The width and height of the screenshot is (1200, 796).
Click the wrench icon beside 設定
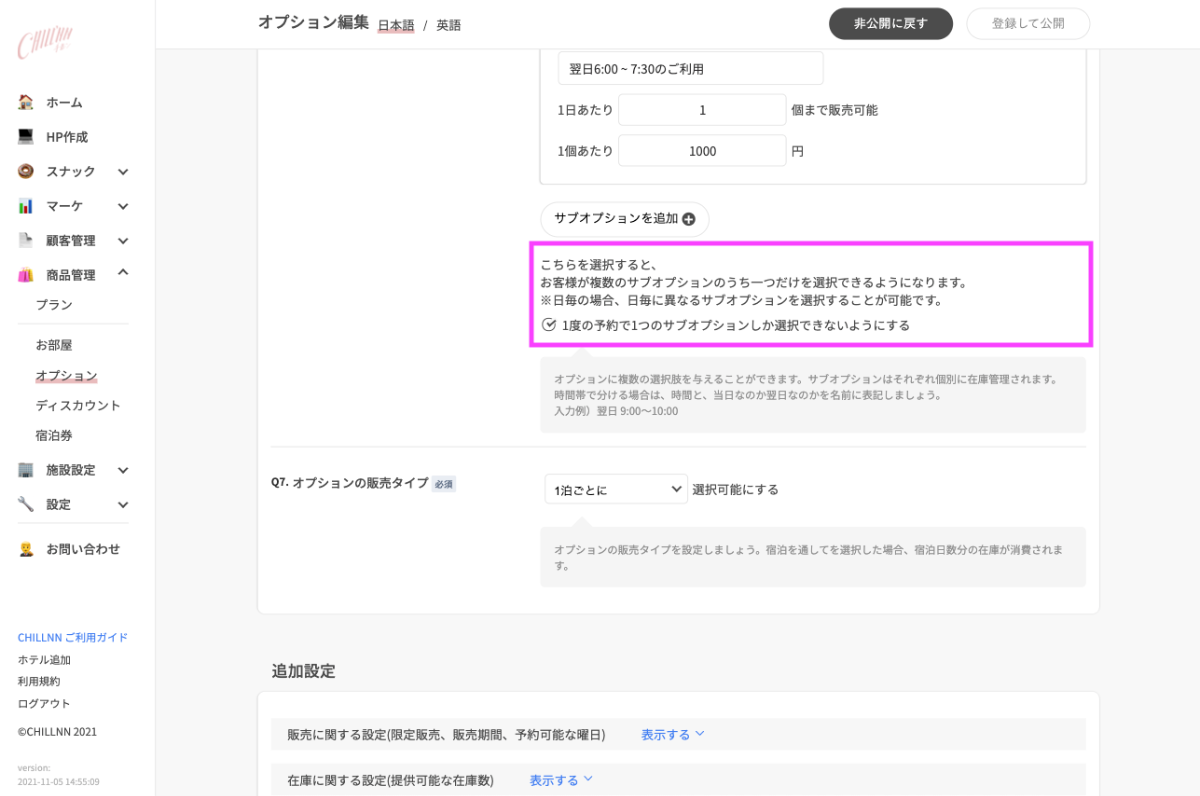point(26,504)
